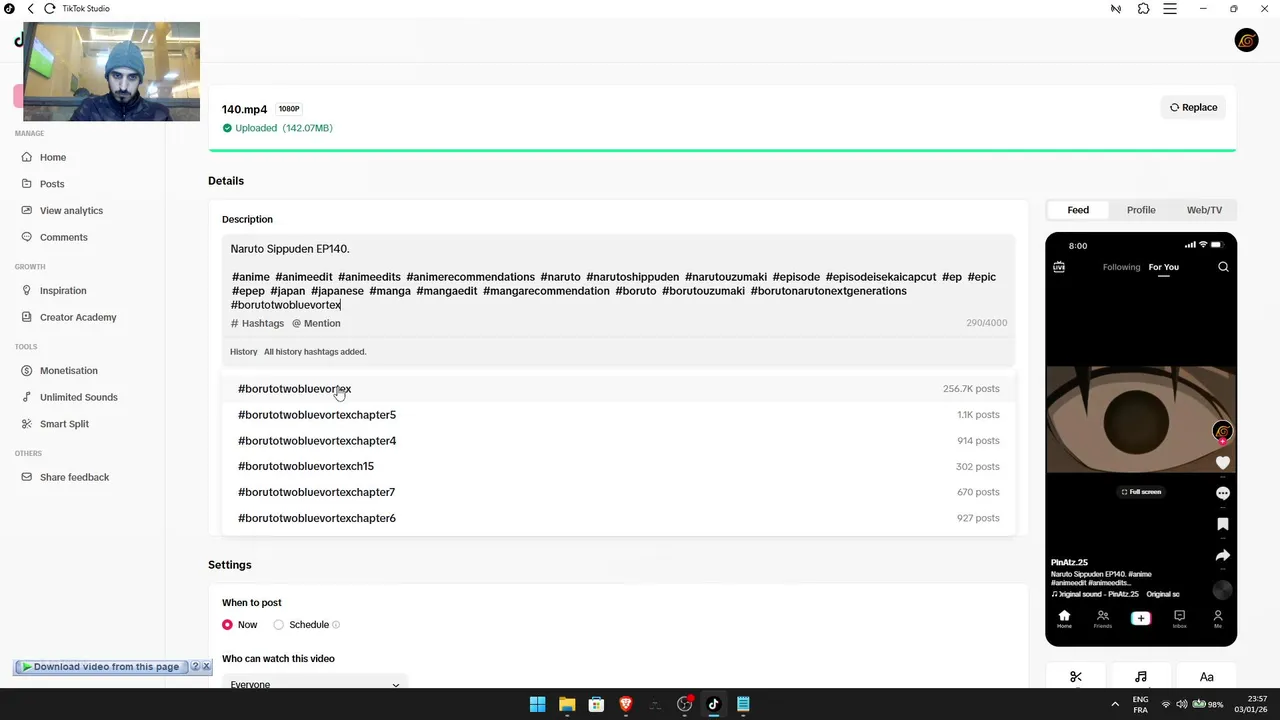Click the Aa text icon
The width and height of the screenshot is (1280, 720).
pos(1206,677)
